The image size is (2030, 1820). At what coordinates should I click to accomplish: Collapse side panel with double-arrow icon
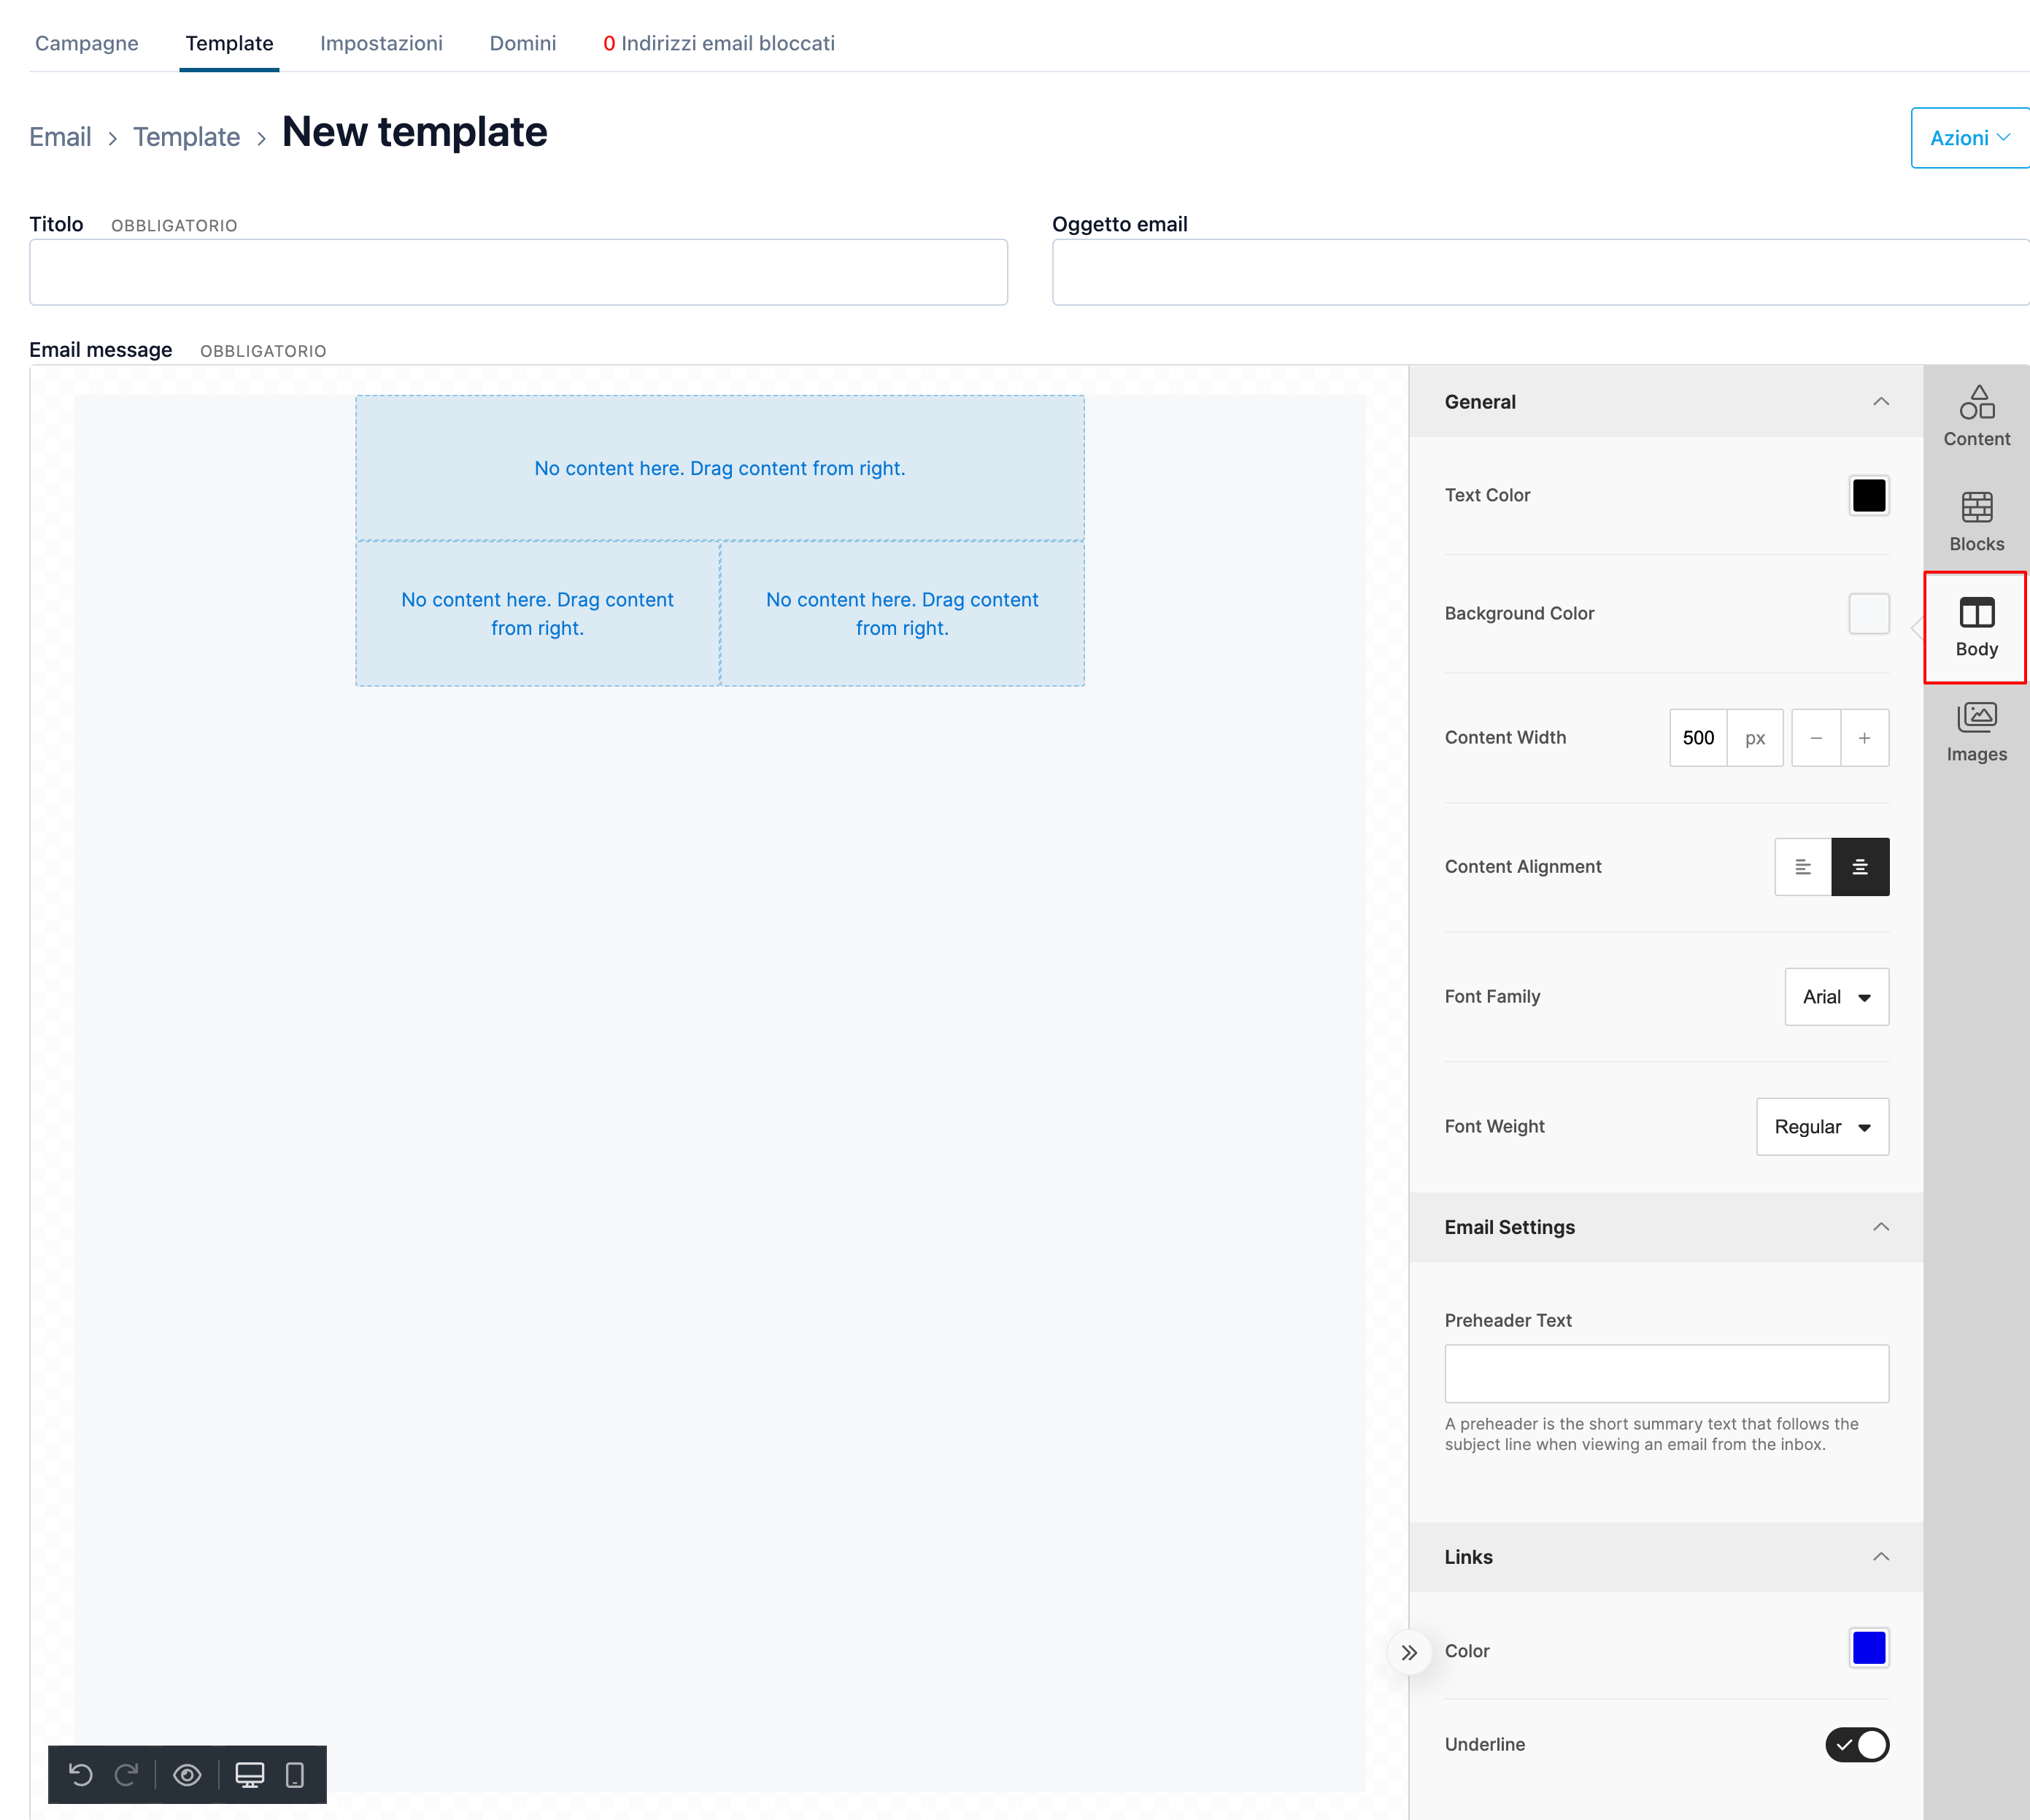pos(1409,1653)
